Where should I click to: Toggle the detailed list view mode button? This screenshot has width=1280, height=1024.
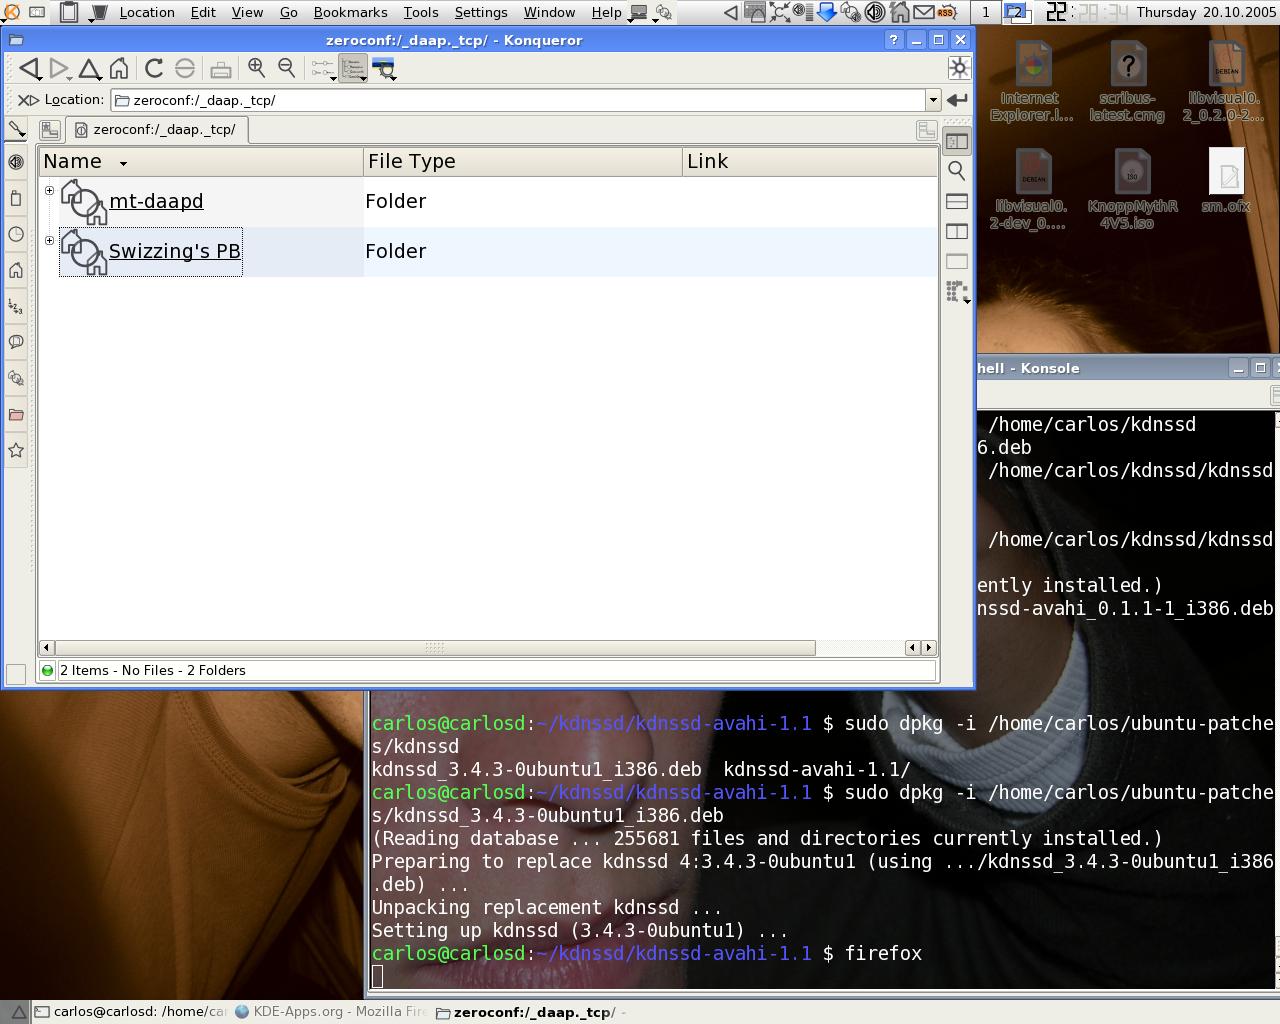(353, 68)
